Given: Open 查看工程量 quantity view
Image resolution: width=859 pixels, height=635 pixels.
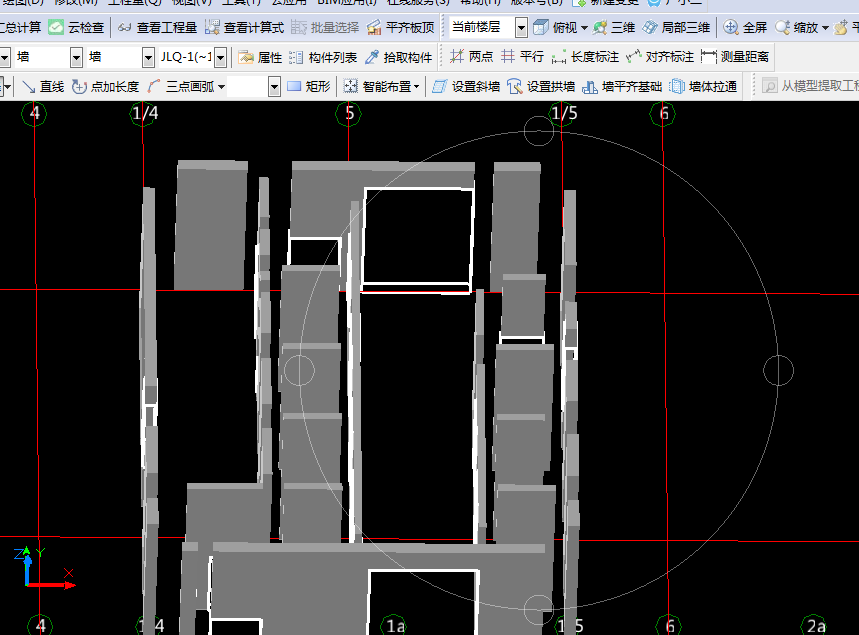Looking at the screenshot, I should (157, 27).
